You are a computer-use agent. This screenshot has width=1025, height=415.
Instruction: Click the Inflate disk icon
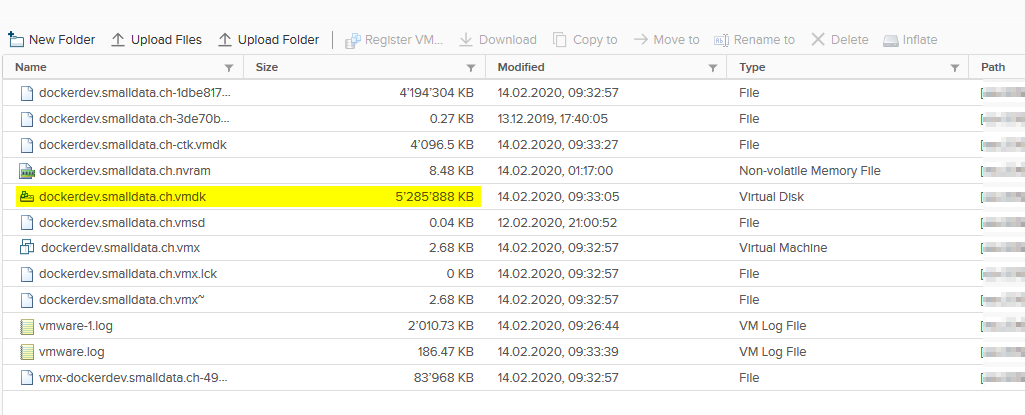890,41
